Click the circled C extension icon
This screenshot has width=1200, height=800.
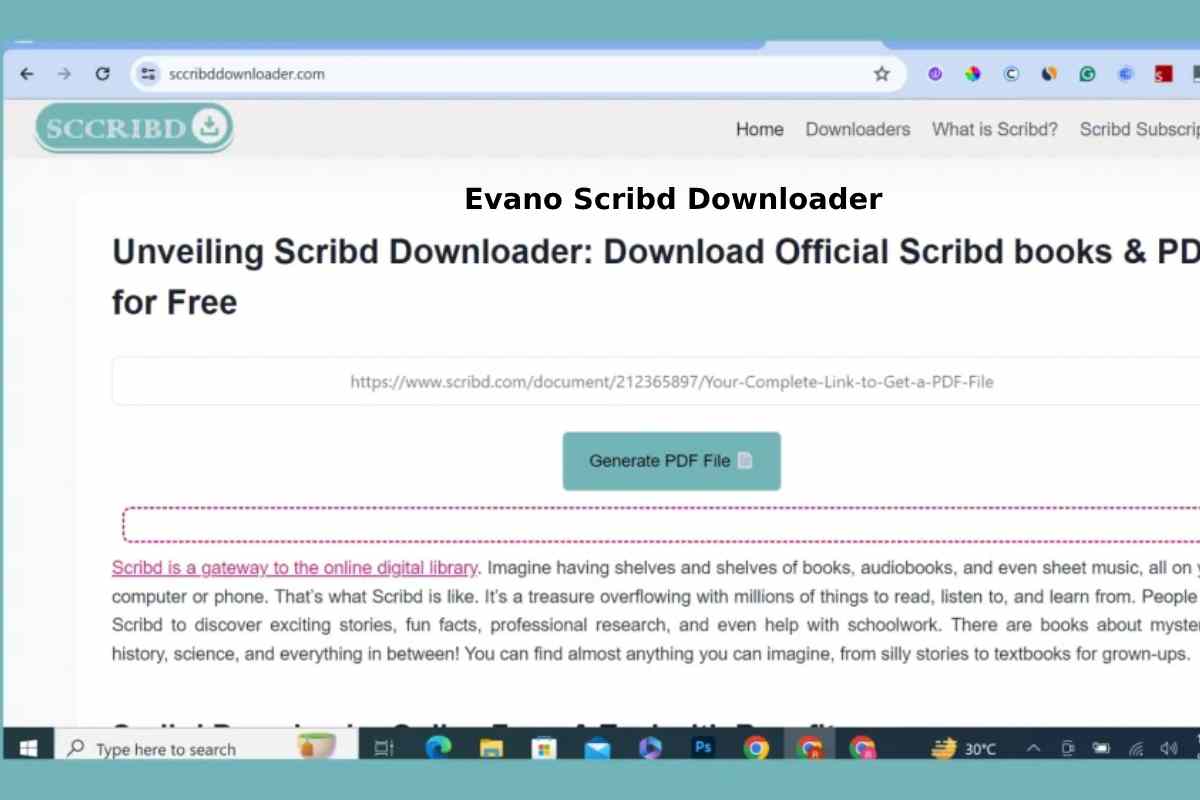(x=1011, y=74)
